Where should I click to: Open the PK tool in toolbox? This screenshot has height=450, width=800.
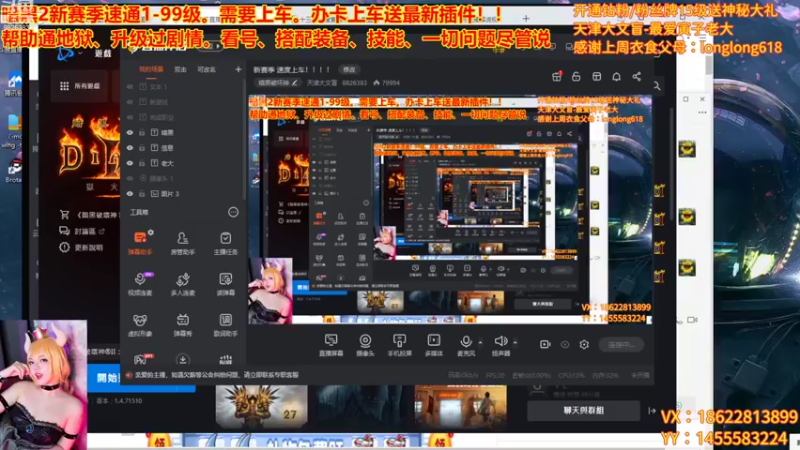141,360
